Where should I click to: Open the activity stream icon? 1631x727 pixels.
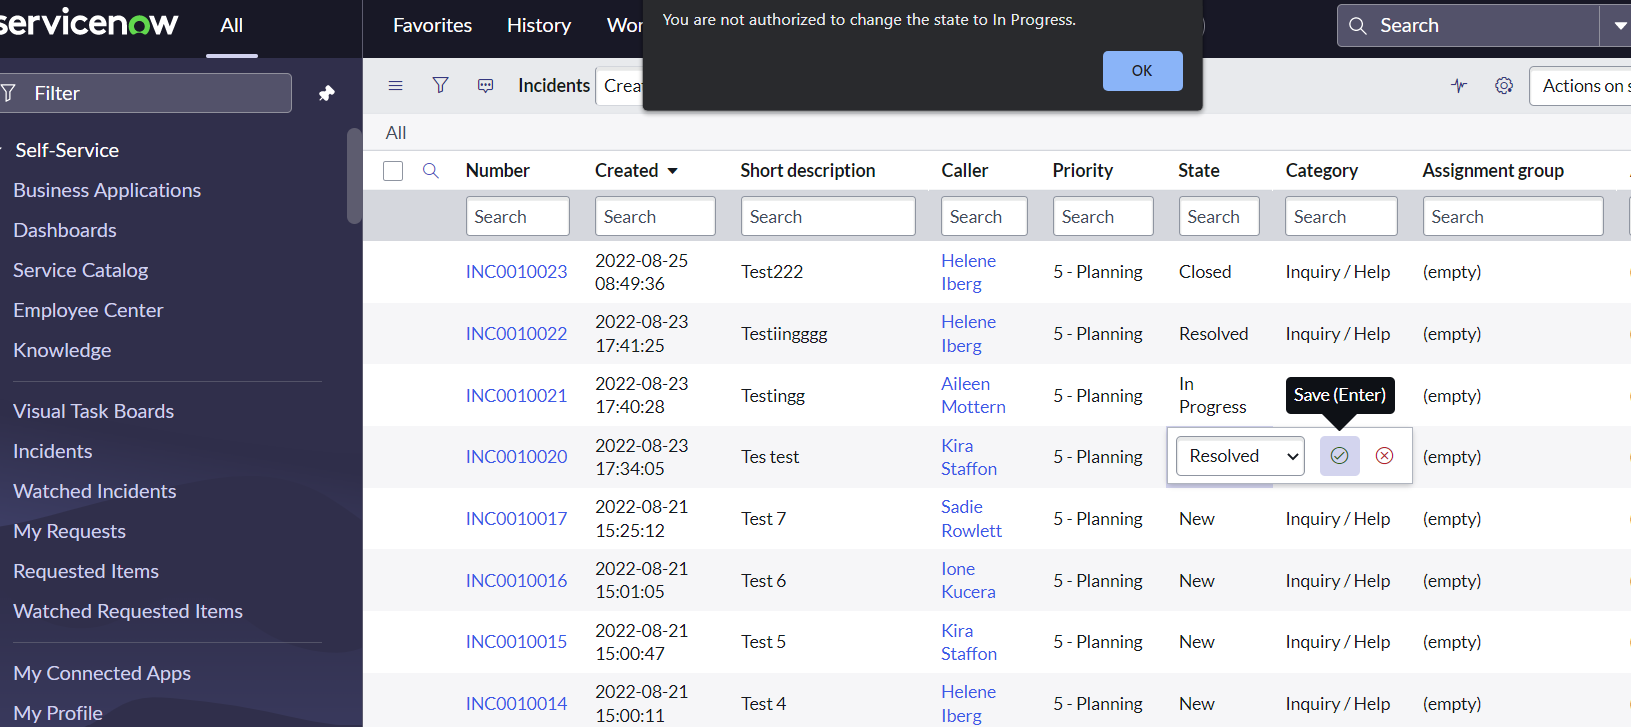click(x=485, y=86)
